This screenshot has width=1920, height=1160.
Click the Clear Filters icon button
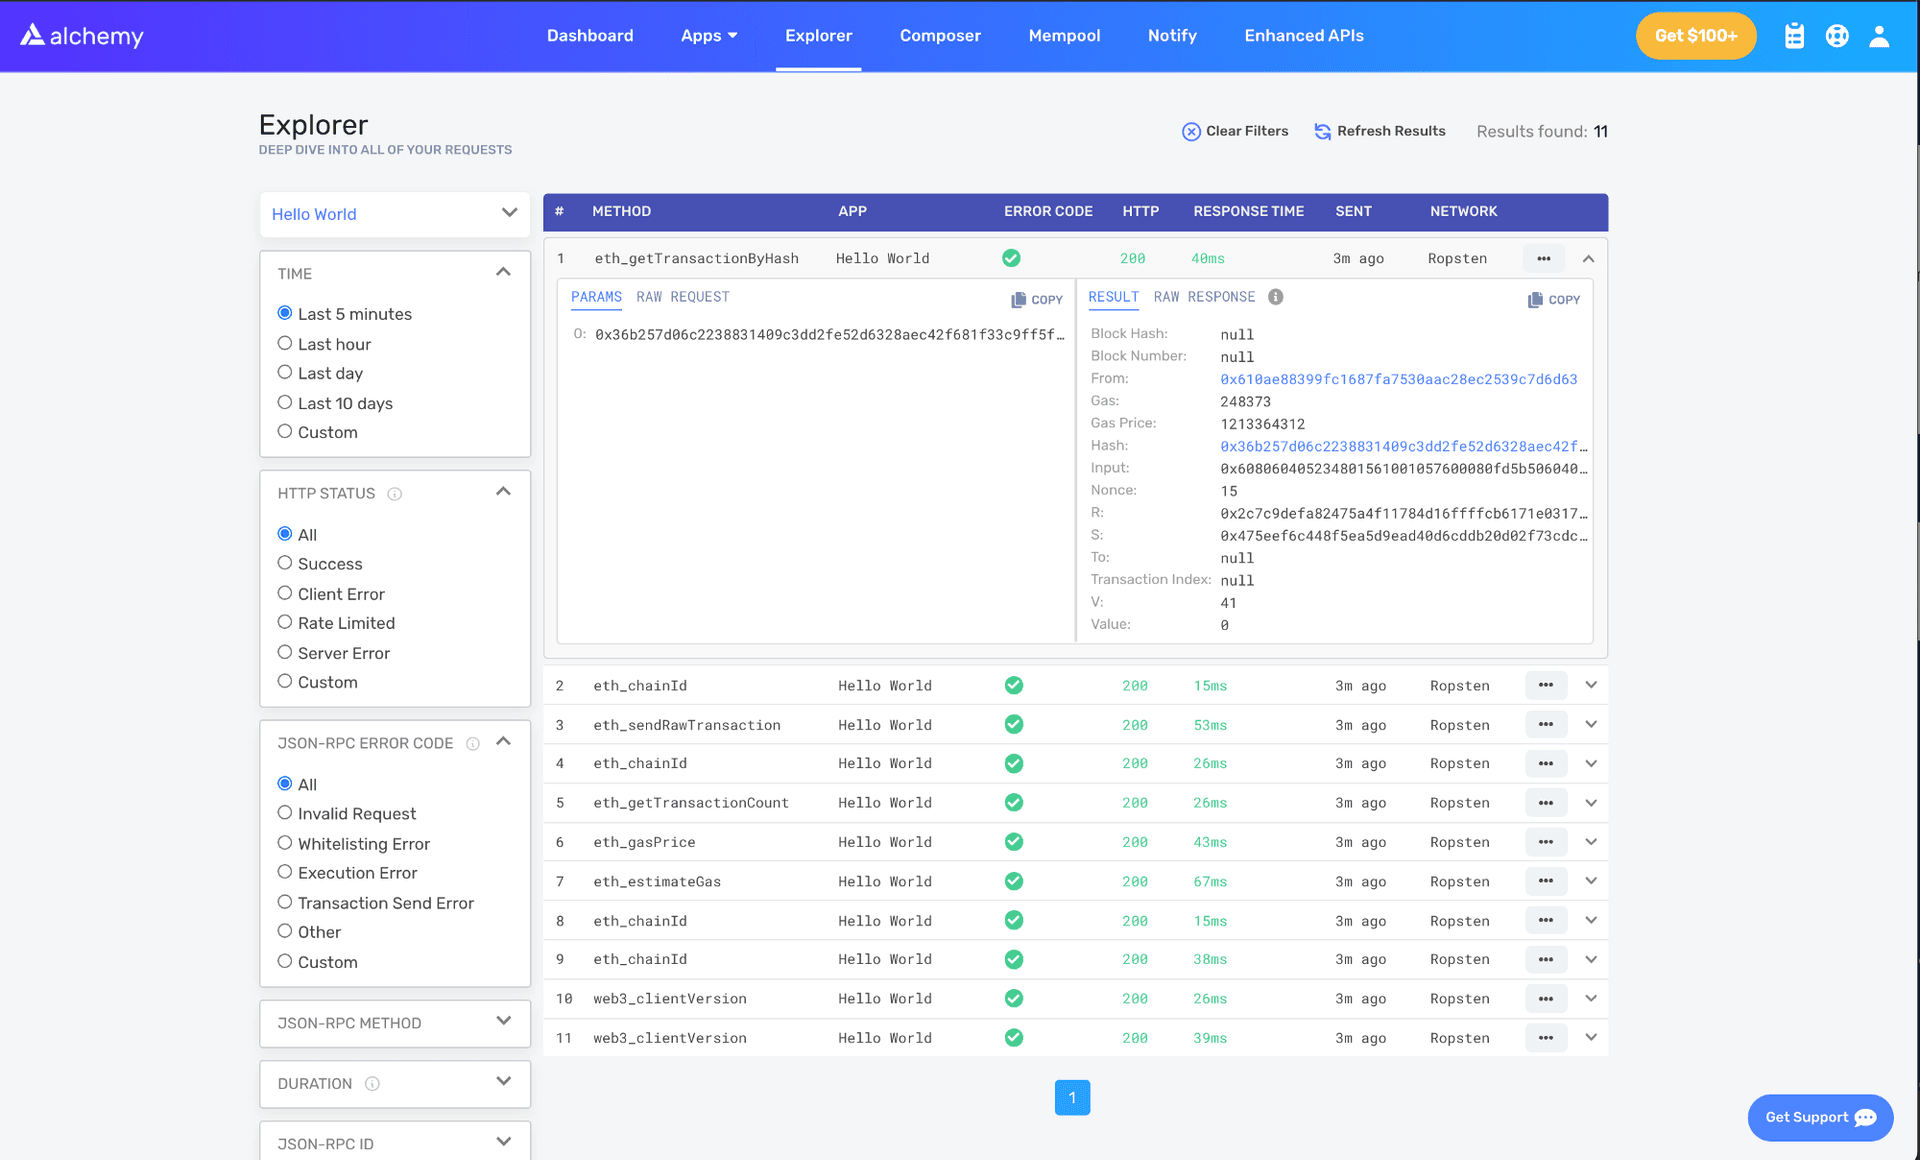pos(1189,130)
